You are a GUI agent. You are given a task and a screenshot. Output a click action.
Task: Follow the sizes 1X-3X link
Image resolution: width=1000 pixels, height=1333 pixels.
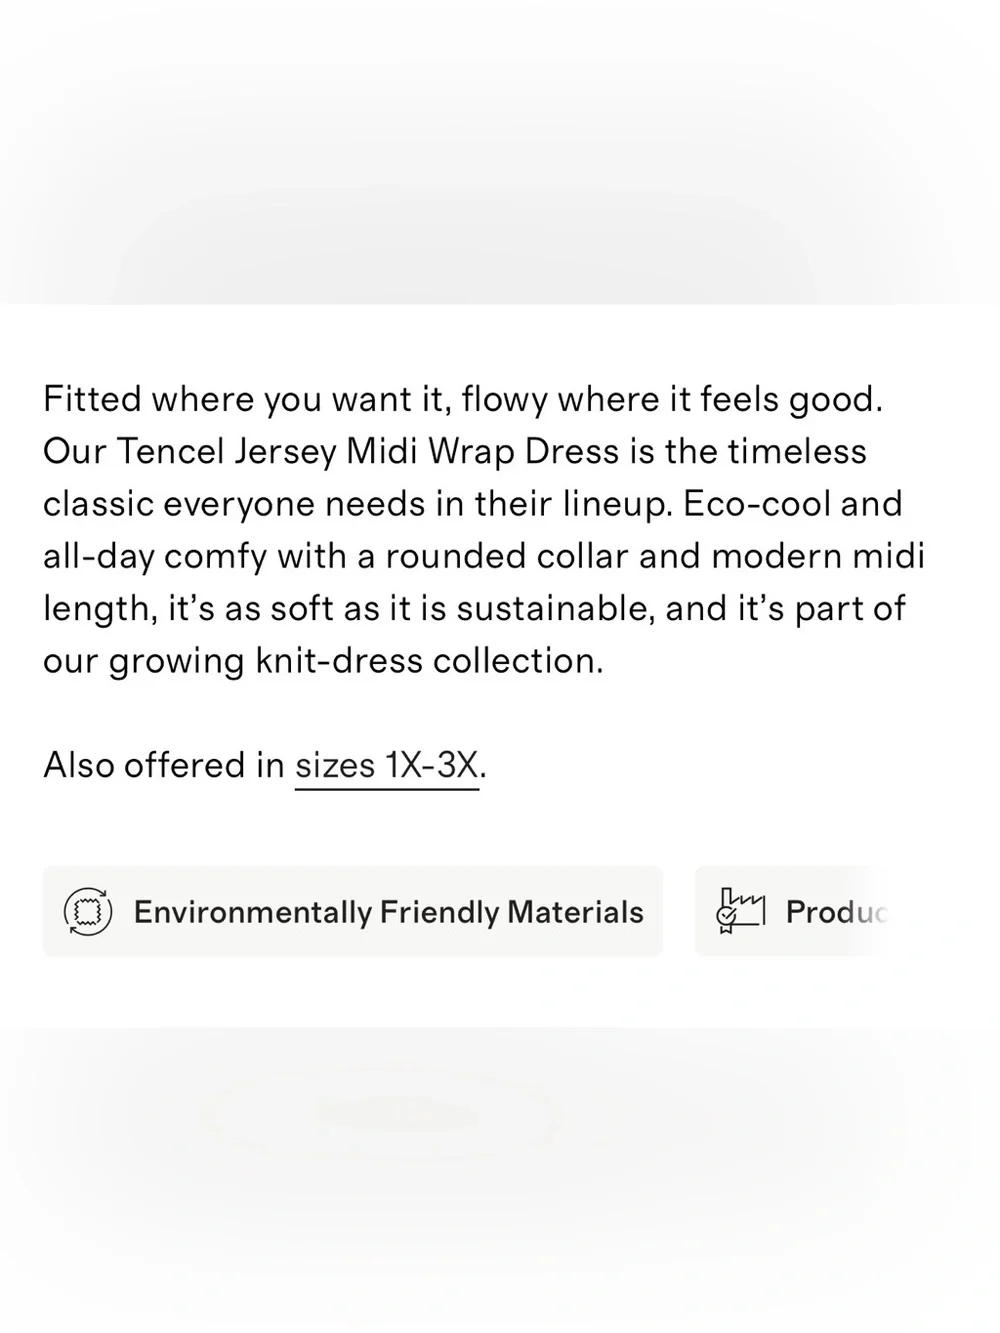(x=387, y=766)
